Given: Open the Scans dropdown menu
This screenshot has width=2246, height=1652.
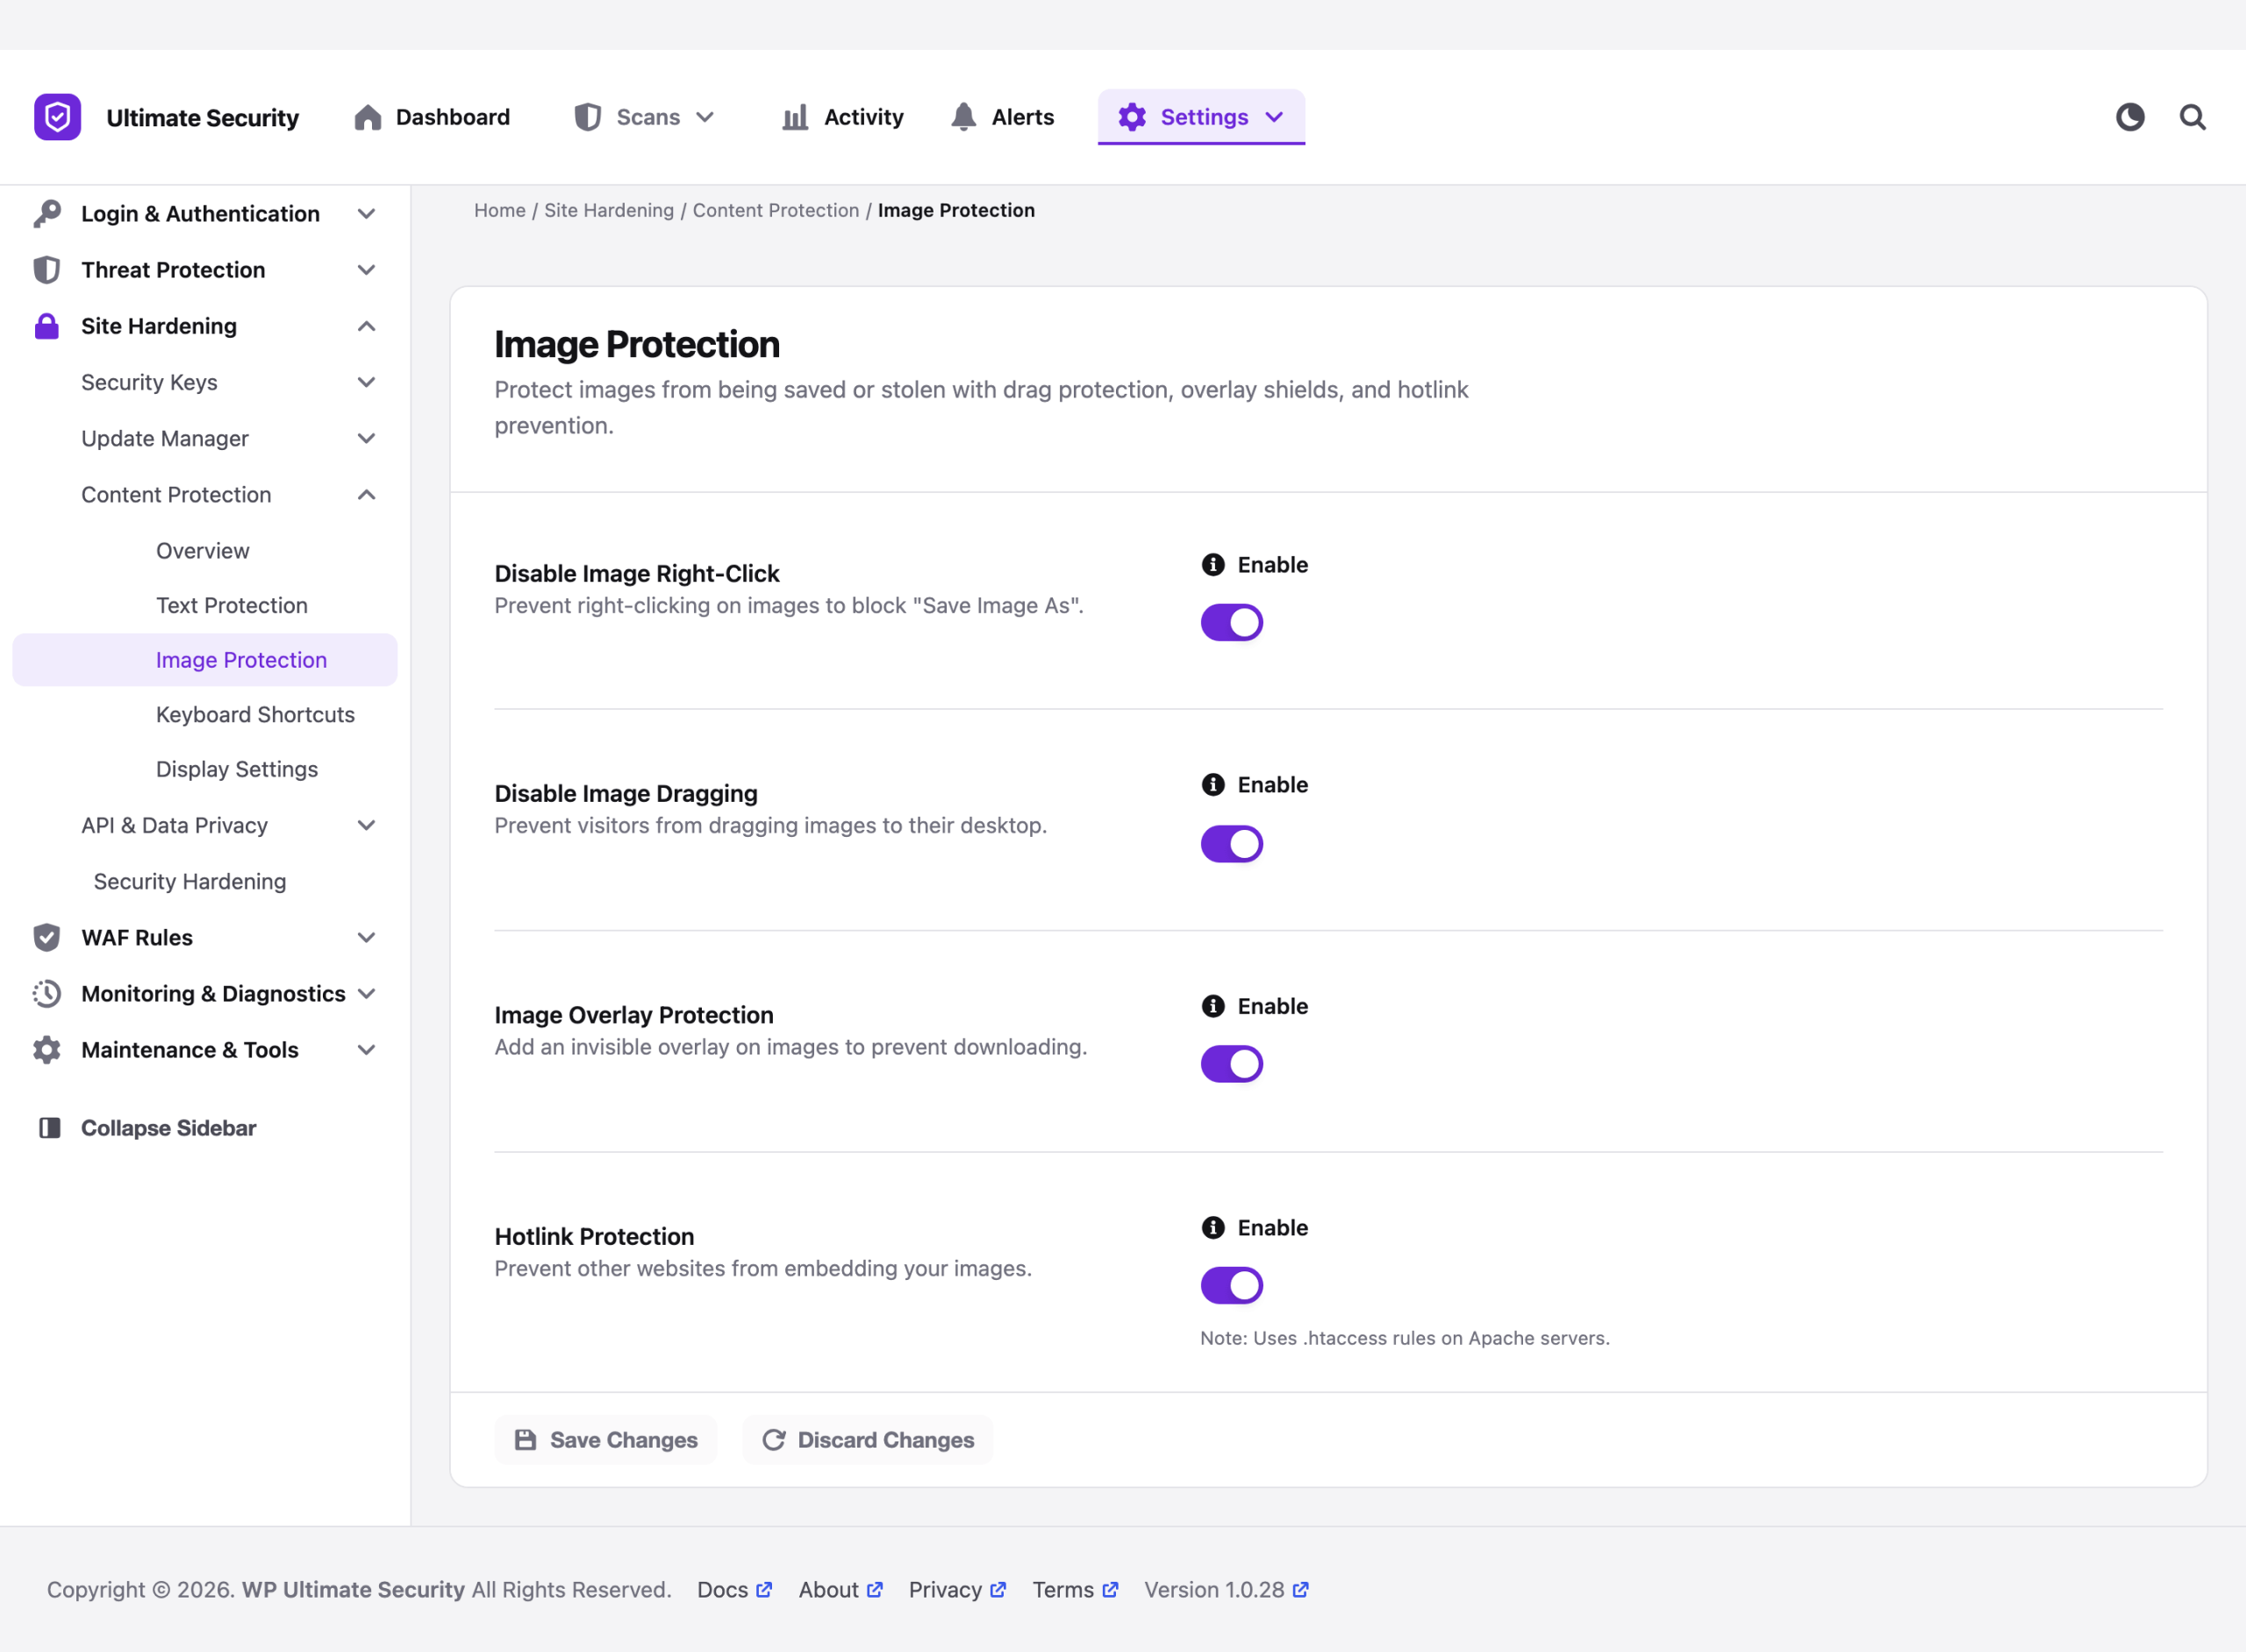Looking at the screenshot, I should click(x=645, y=117).
